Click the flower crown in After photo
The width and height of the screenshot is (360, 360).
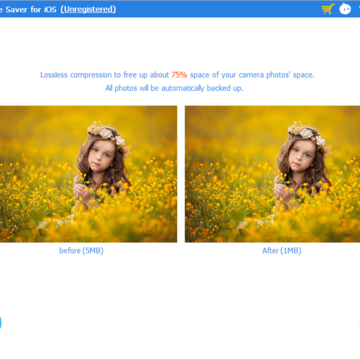point(308,135)
